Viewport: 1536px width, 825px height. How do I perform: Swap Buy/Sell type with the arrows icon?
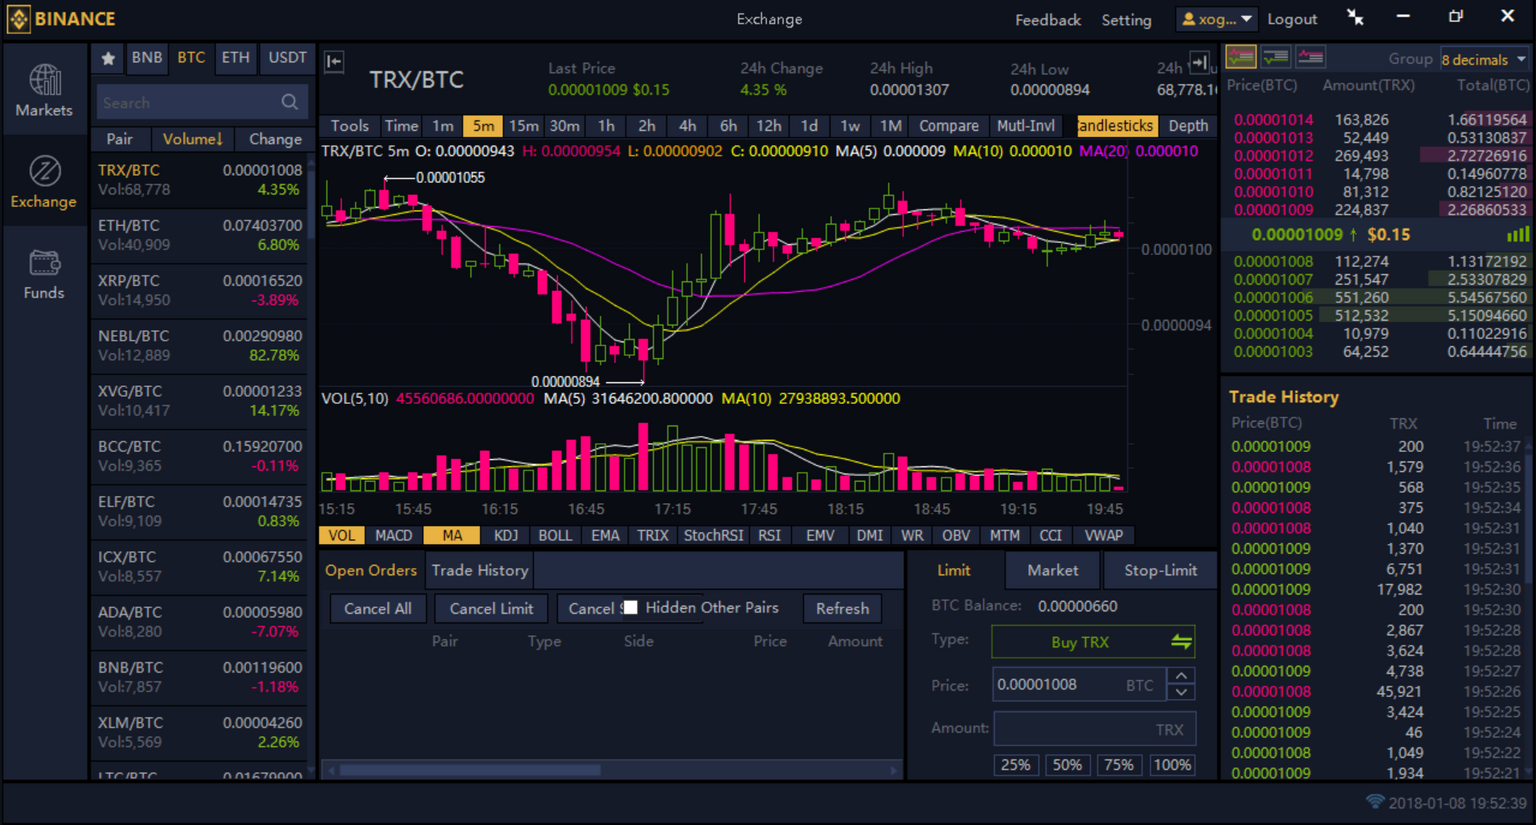coord(1181,641)
